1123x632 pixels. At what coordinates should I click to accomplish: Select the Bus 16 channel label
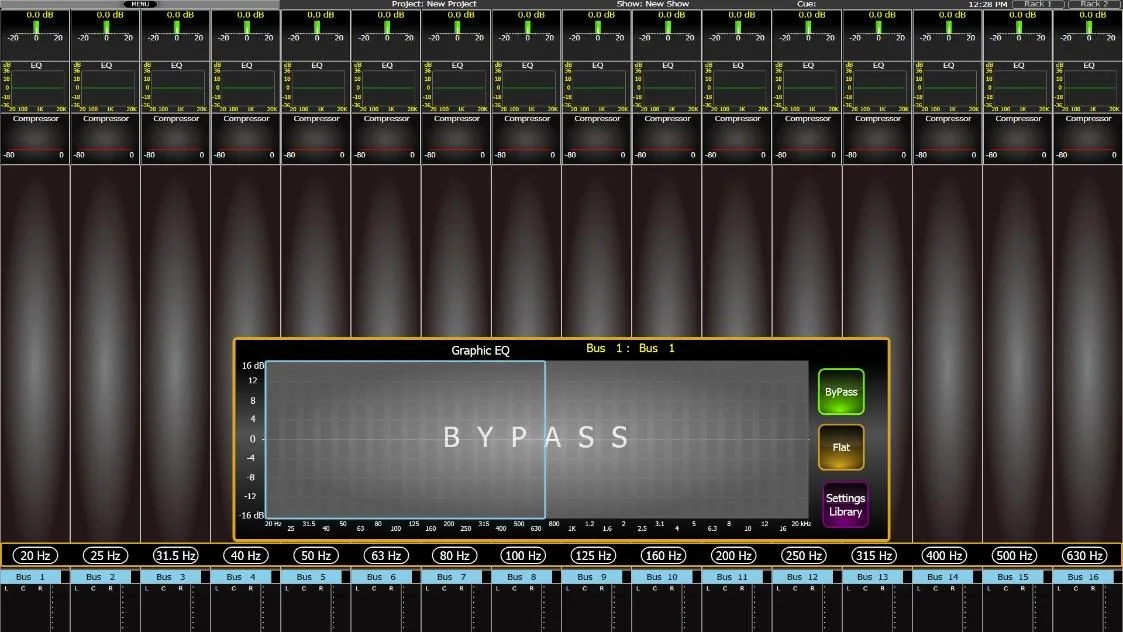[x=1083, y=577]
